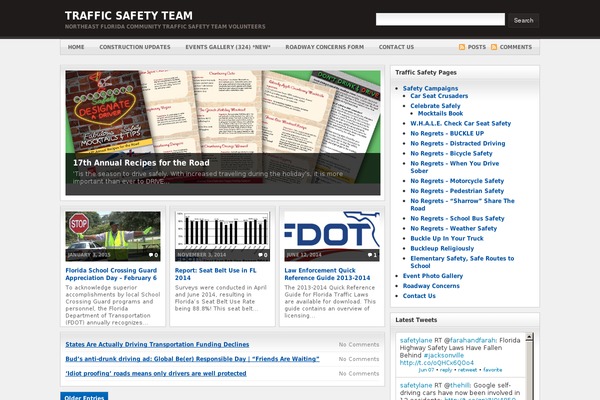Image resolution: width=600 pixels, height=400 pixels.
Task: Click comment bubble icon on November 3, 2014 post
Action: (260, 255)
